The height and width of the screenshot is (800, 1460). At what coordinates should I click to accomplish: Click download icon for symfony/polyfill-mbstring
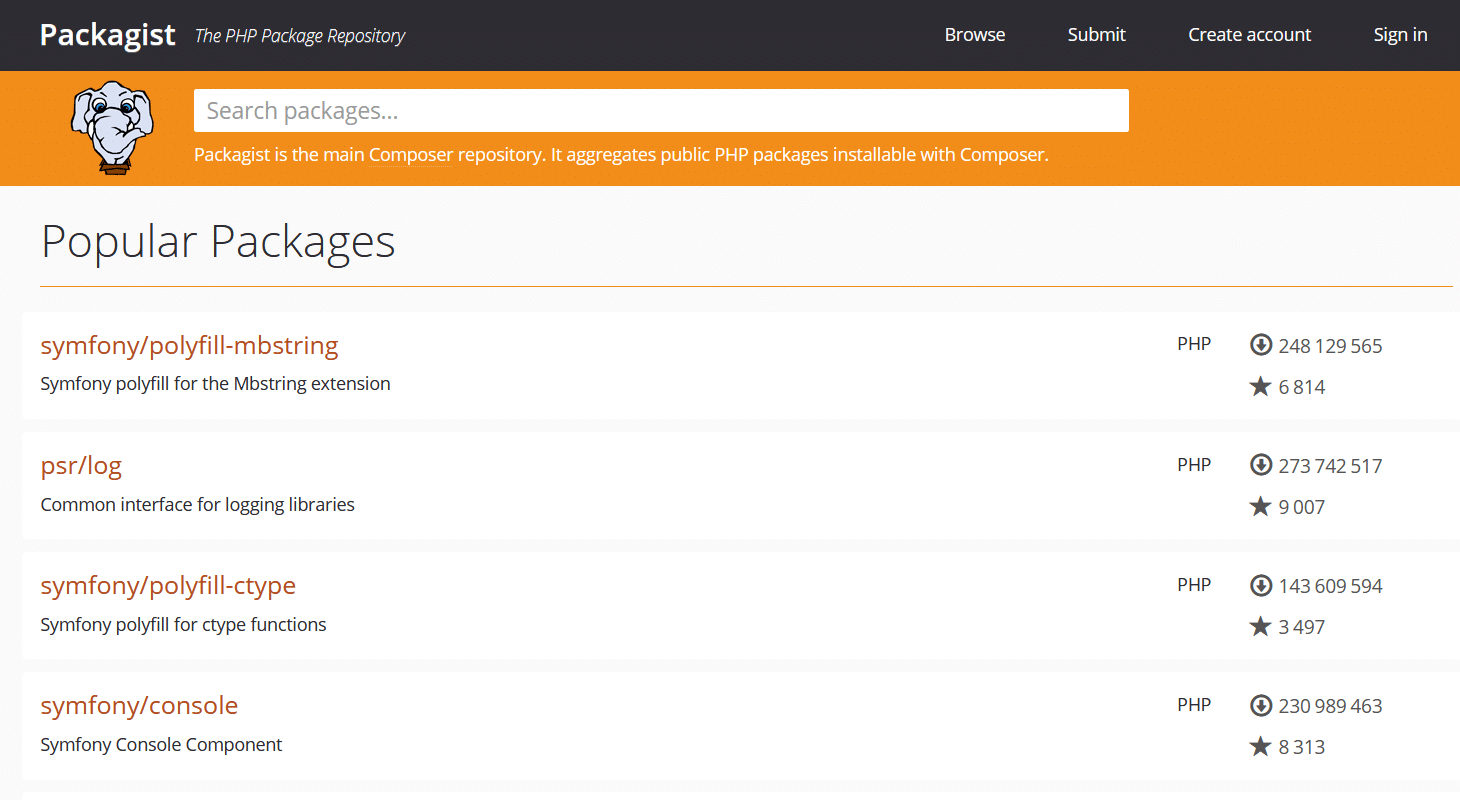click(1261, 345)
